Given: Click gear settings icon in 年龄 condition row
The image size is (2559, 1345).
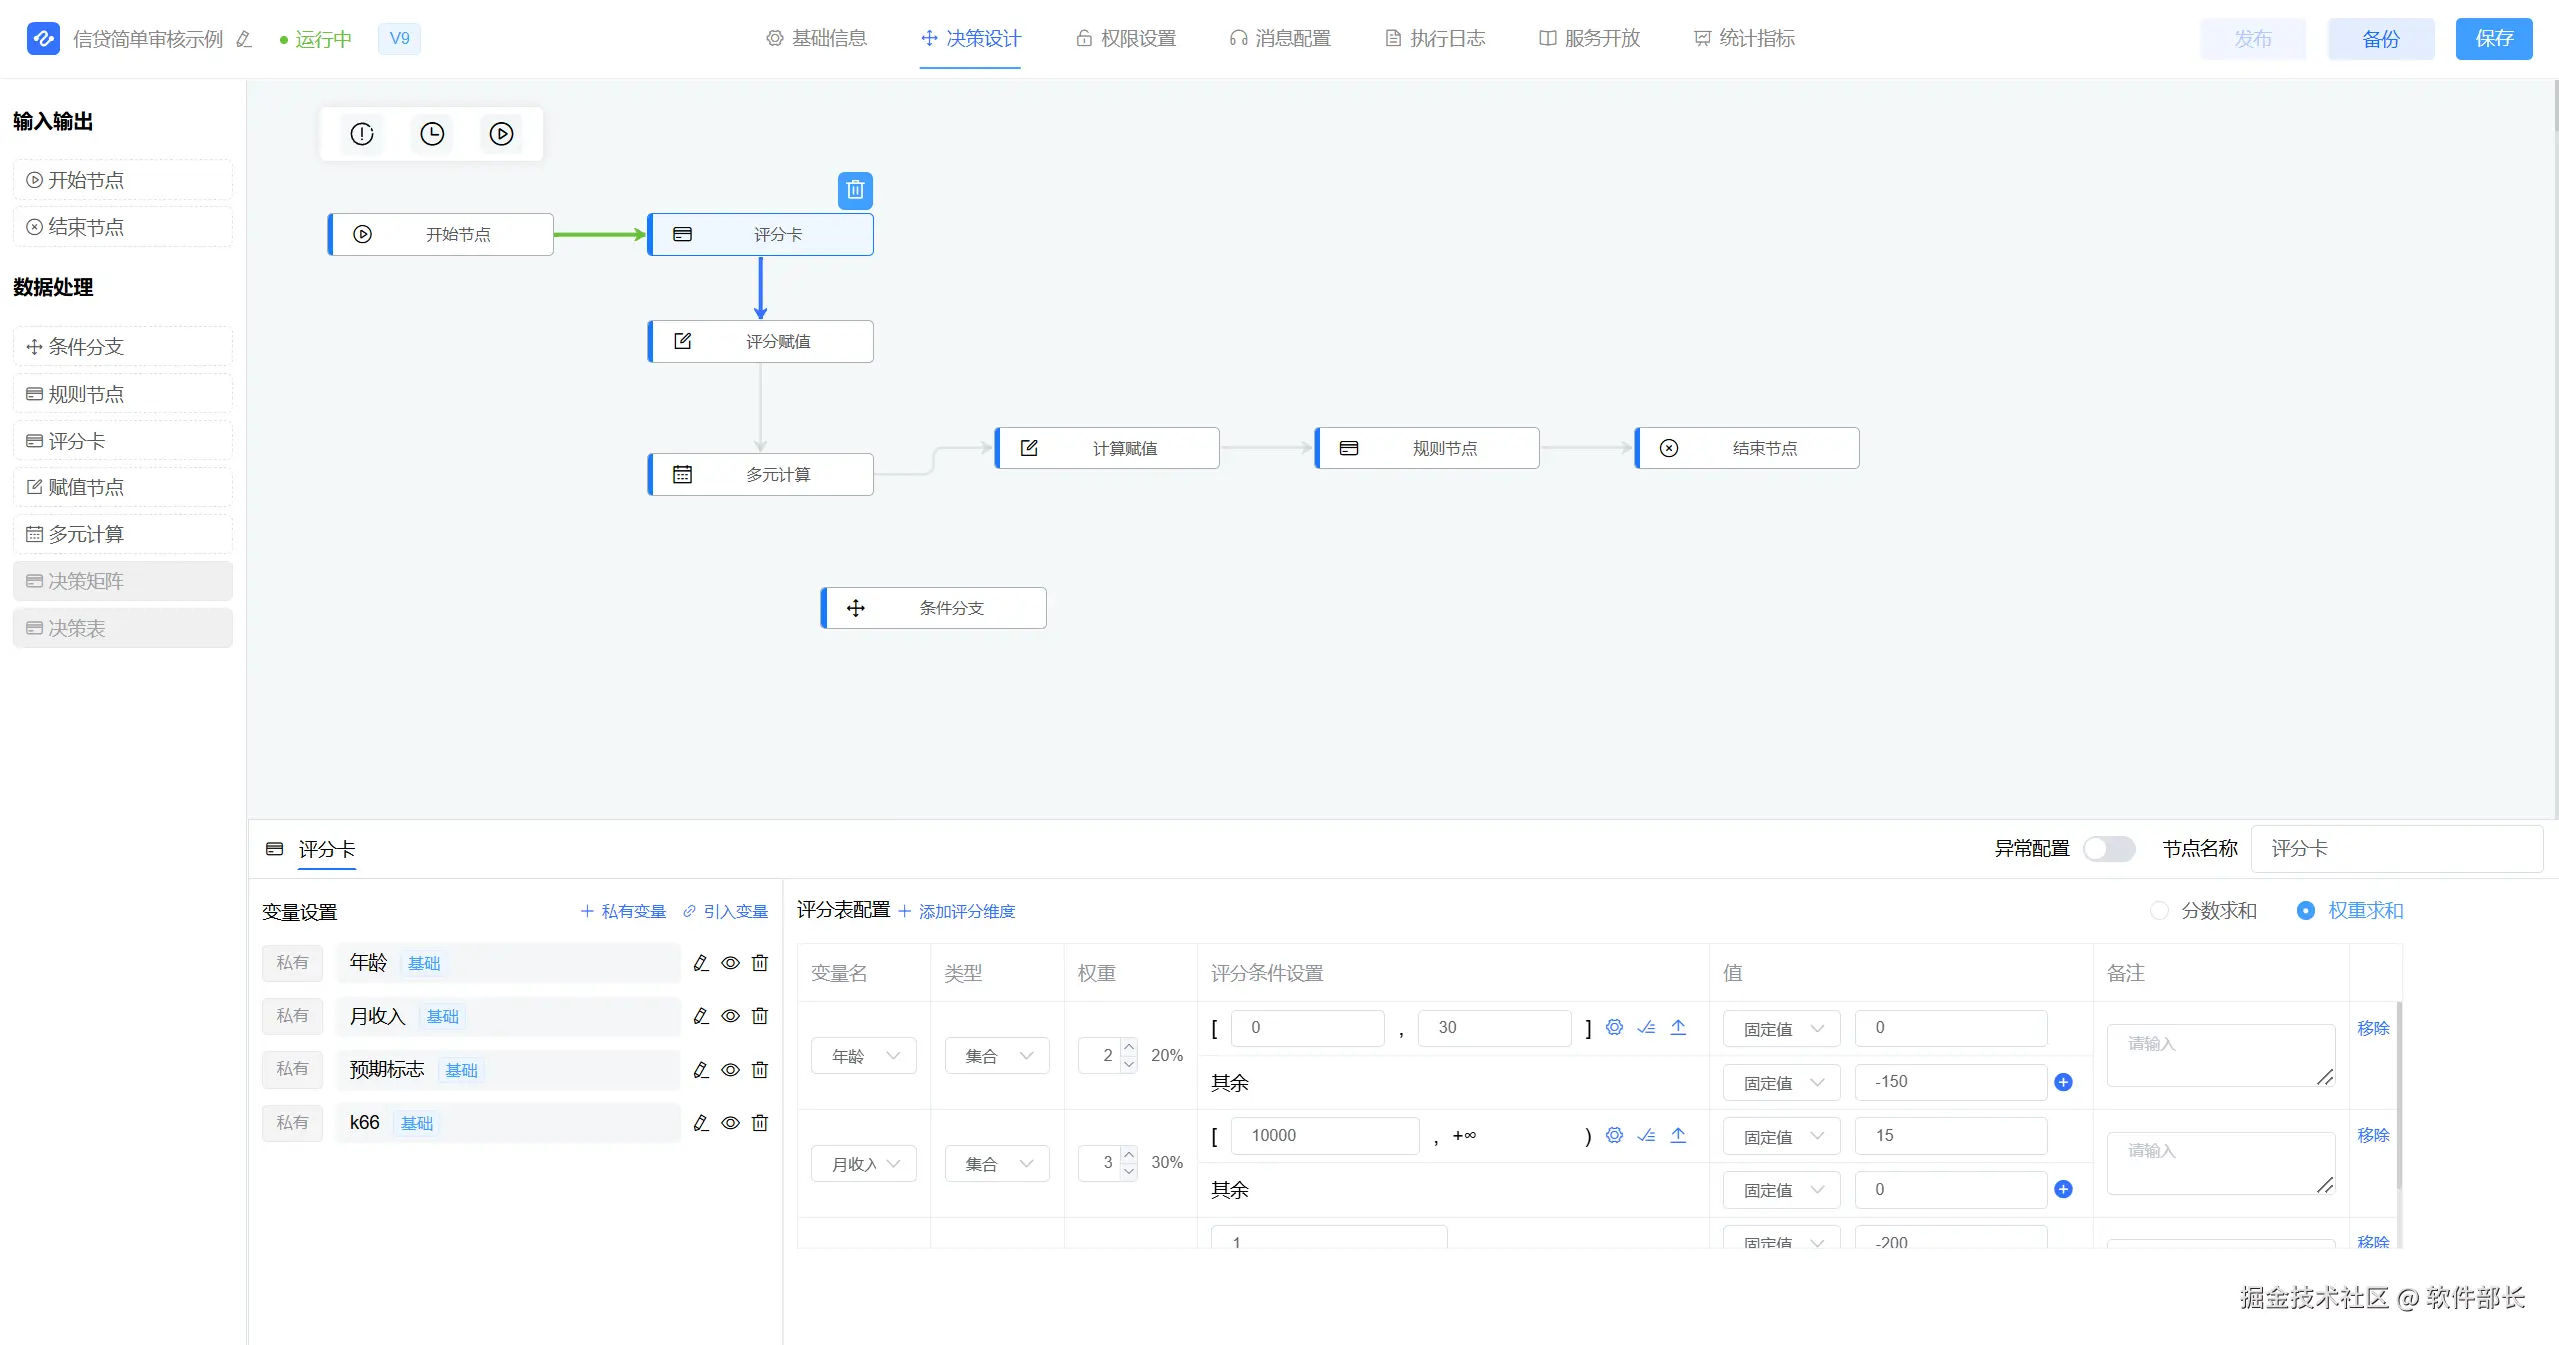Looking at the screenshot, I should pyautogui.click(x=1614, y=1027).
